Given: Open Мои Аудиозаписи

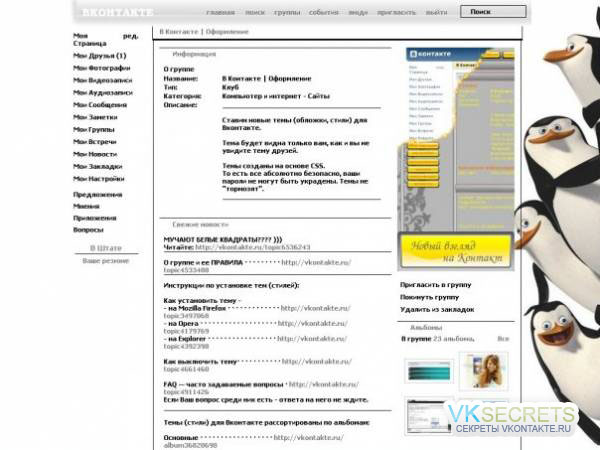Looking at the screenshot, I should coord(103,93).
